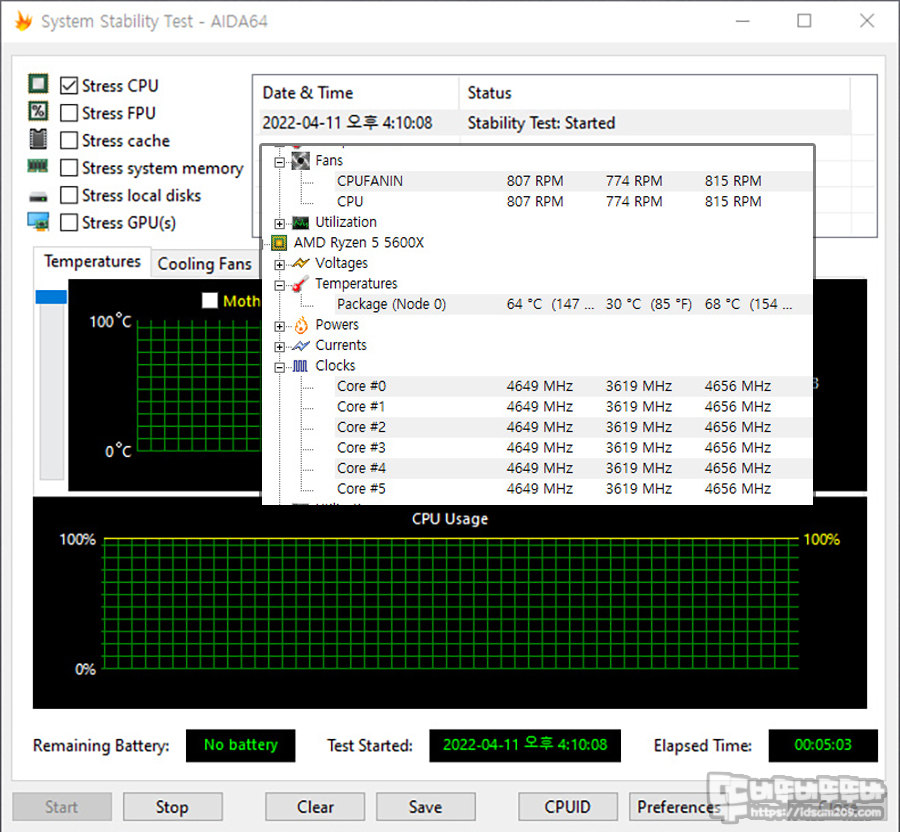900x832 pixels.
Task: Click the AIDA64 flame icon in title bar
Action: 24,21
